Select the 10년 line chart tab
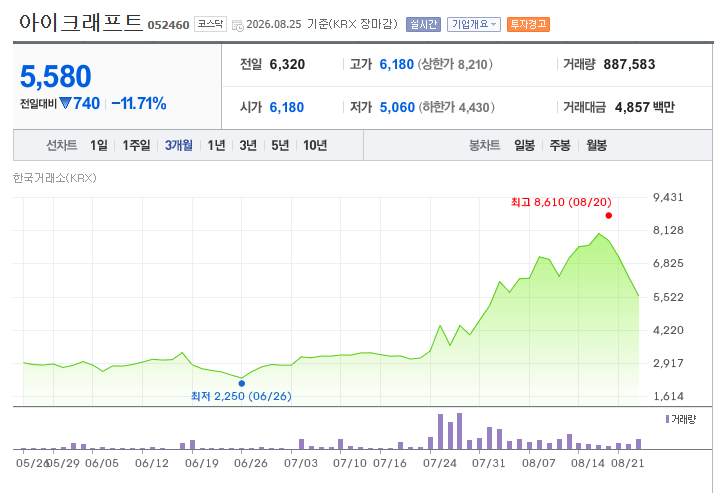Image resolution: width=714 pixels, height=493 pixels. pos(315,146)
